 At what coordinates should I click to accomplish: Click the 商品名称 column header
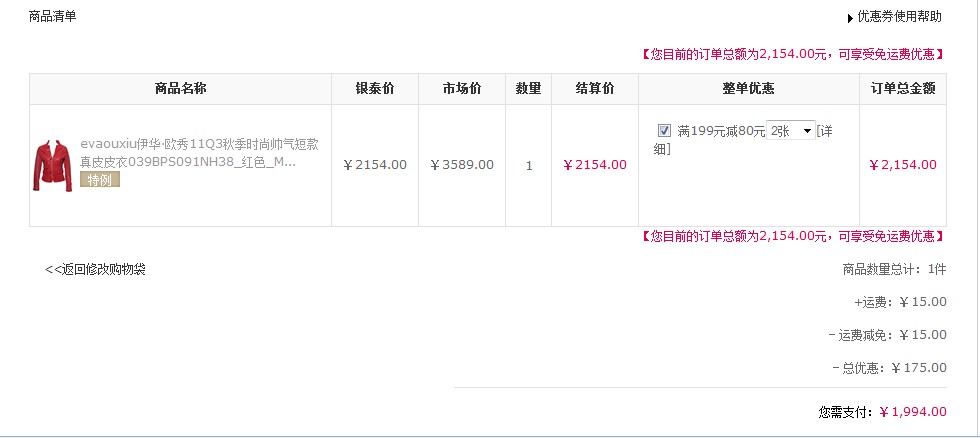[x=180, y=89]
